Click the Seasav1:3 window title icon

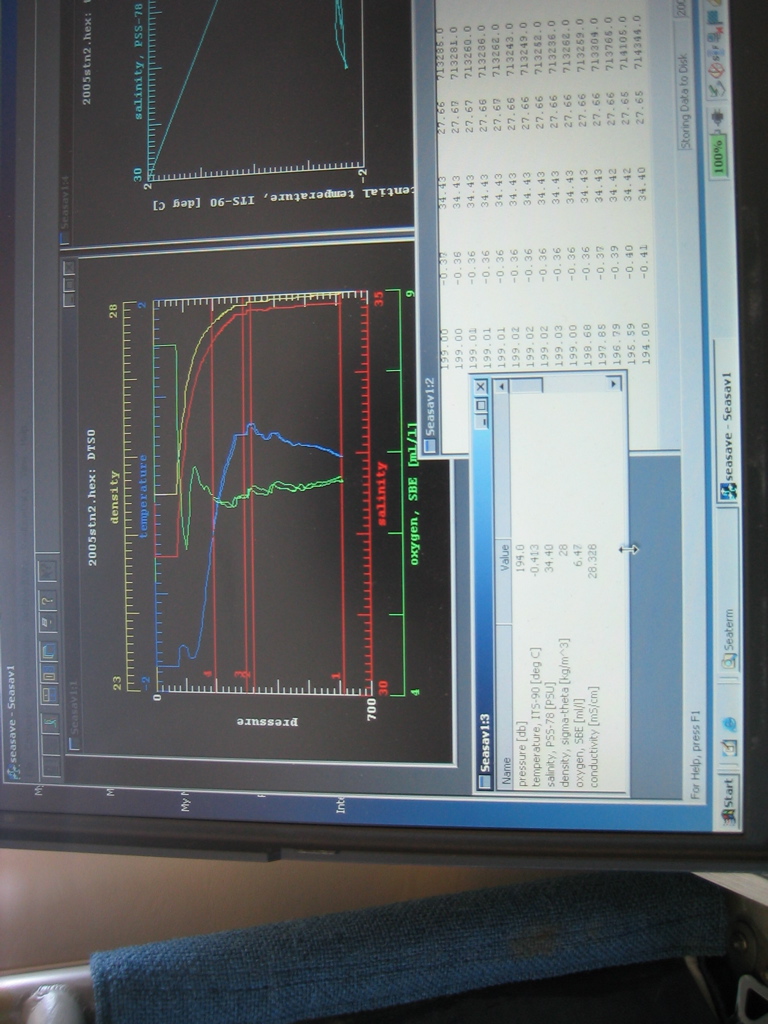coord(485,782)
